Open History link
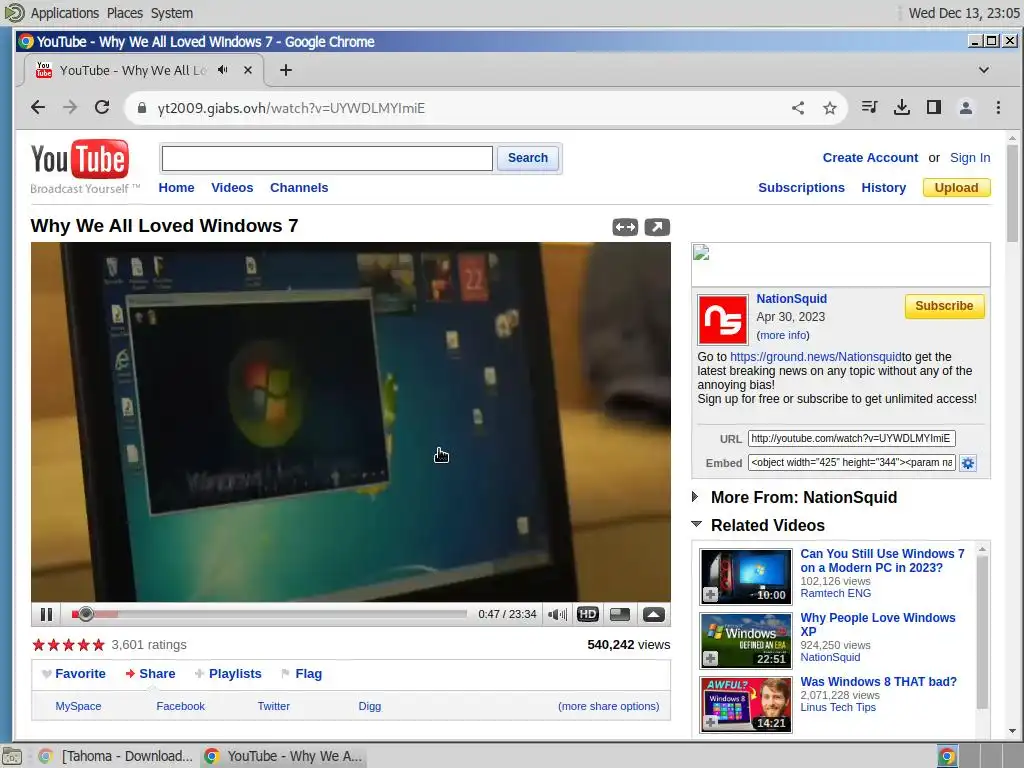This screenshot has width=1024, height=768. pyautogui.click(x=884, y=187)
